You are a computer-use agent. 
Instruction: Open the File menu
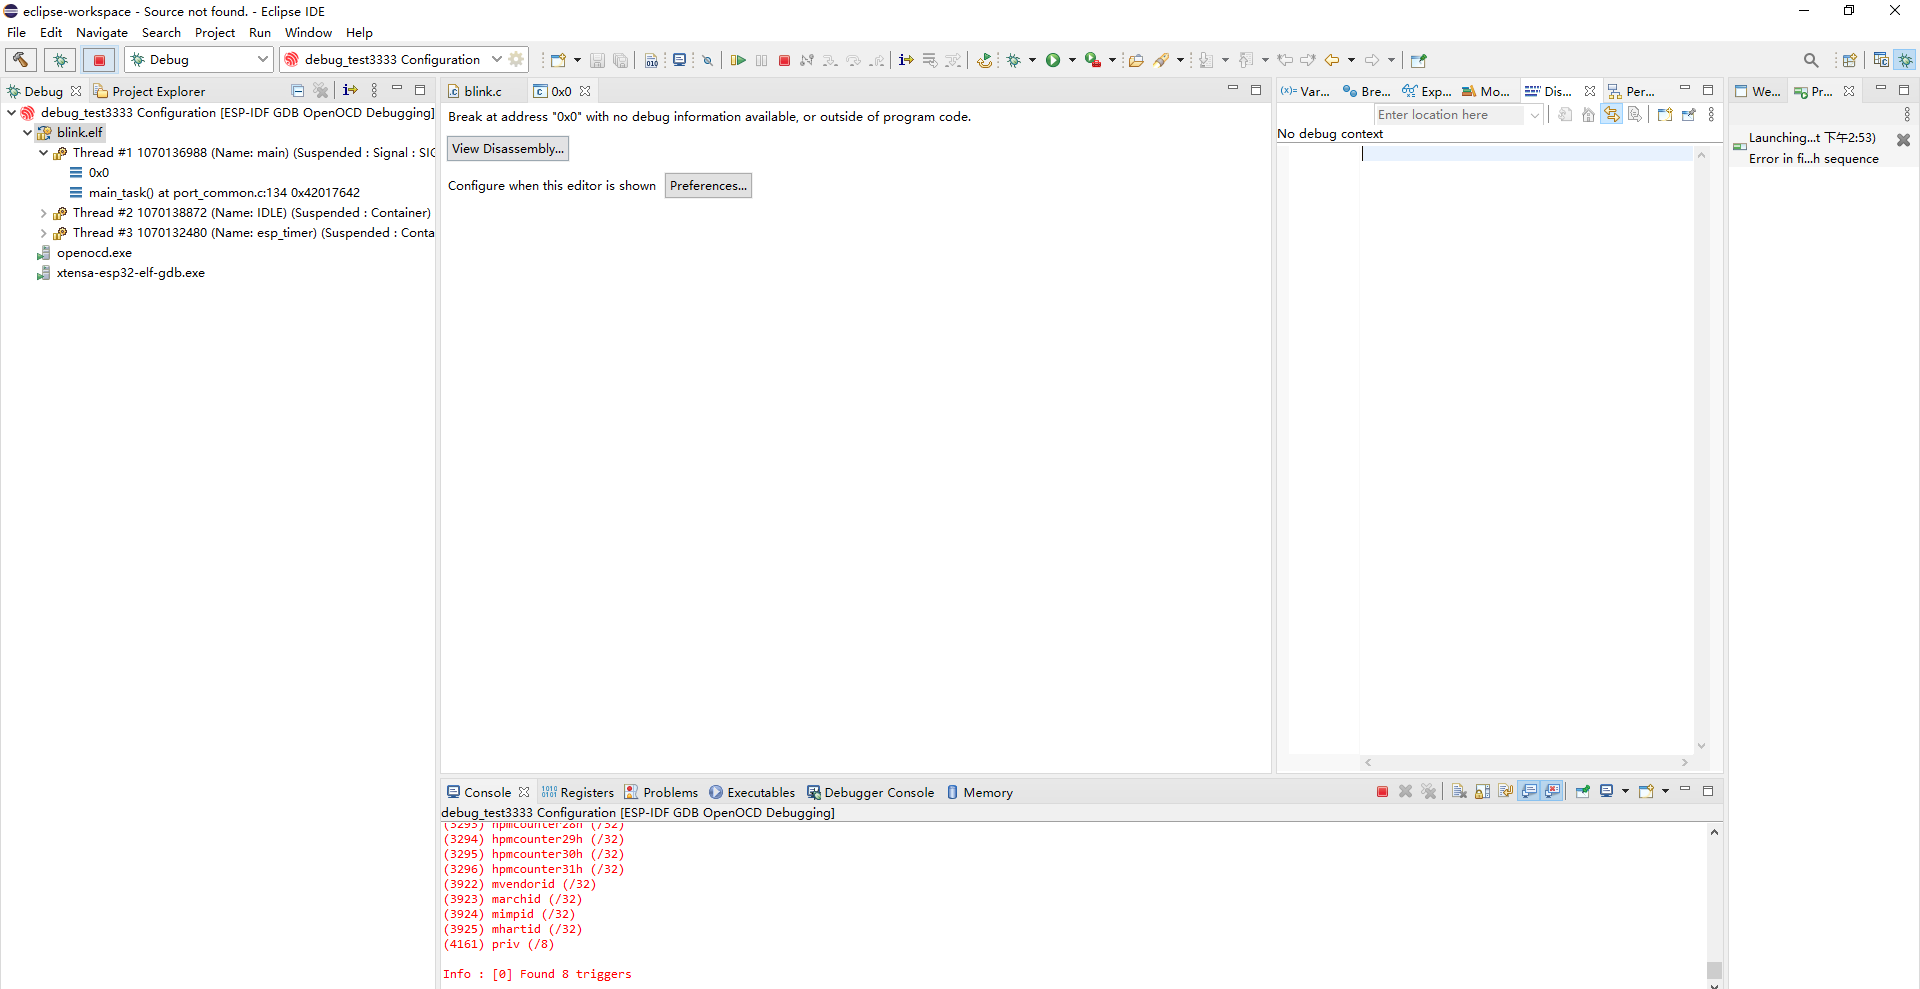point(17,33)
